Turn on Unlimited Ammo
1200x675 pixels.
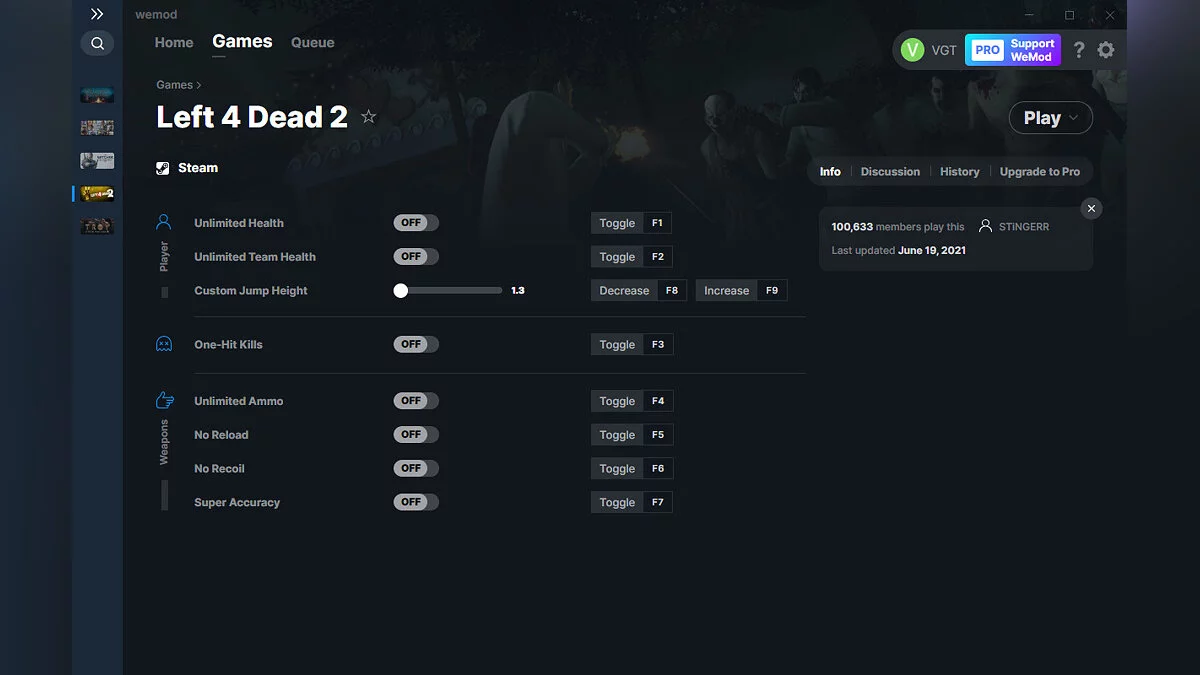click(x=415, y=400)
